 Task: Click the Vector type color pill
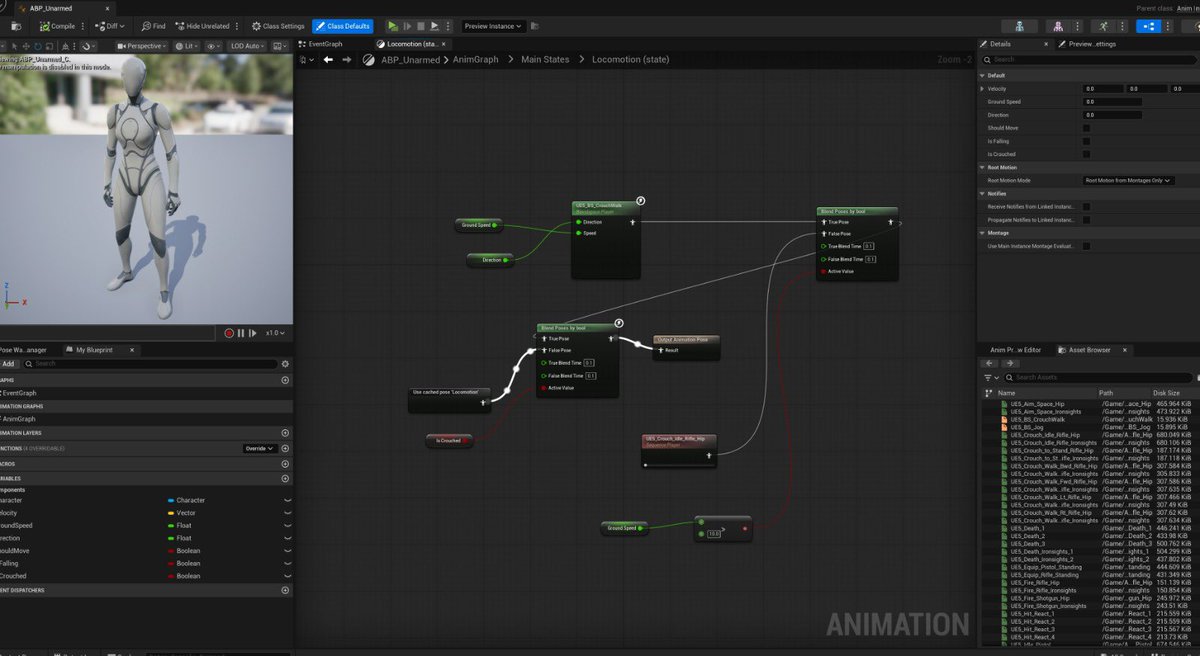170,513
